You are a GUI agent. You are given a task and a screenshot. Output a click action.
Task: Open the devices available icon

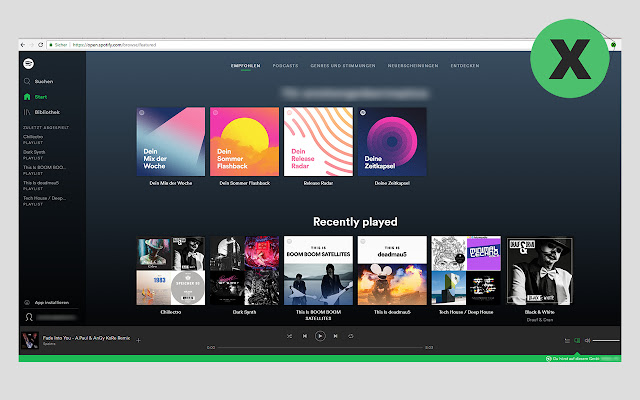pos(577,340)
